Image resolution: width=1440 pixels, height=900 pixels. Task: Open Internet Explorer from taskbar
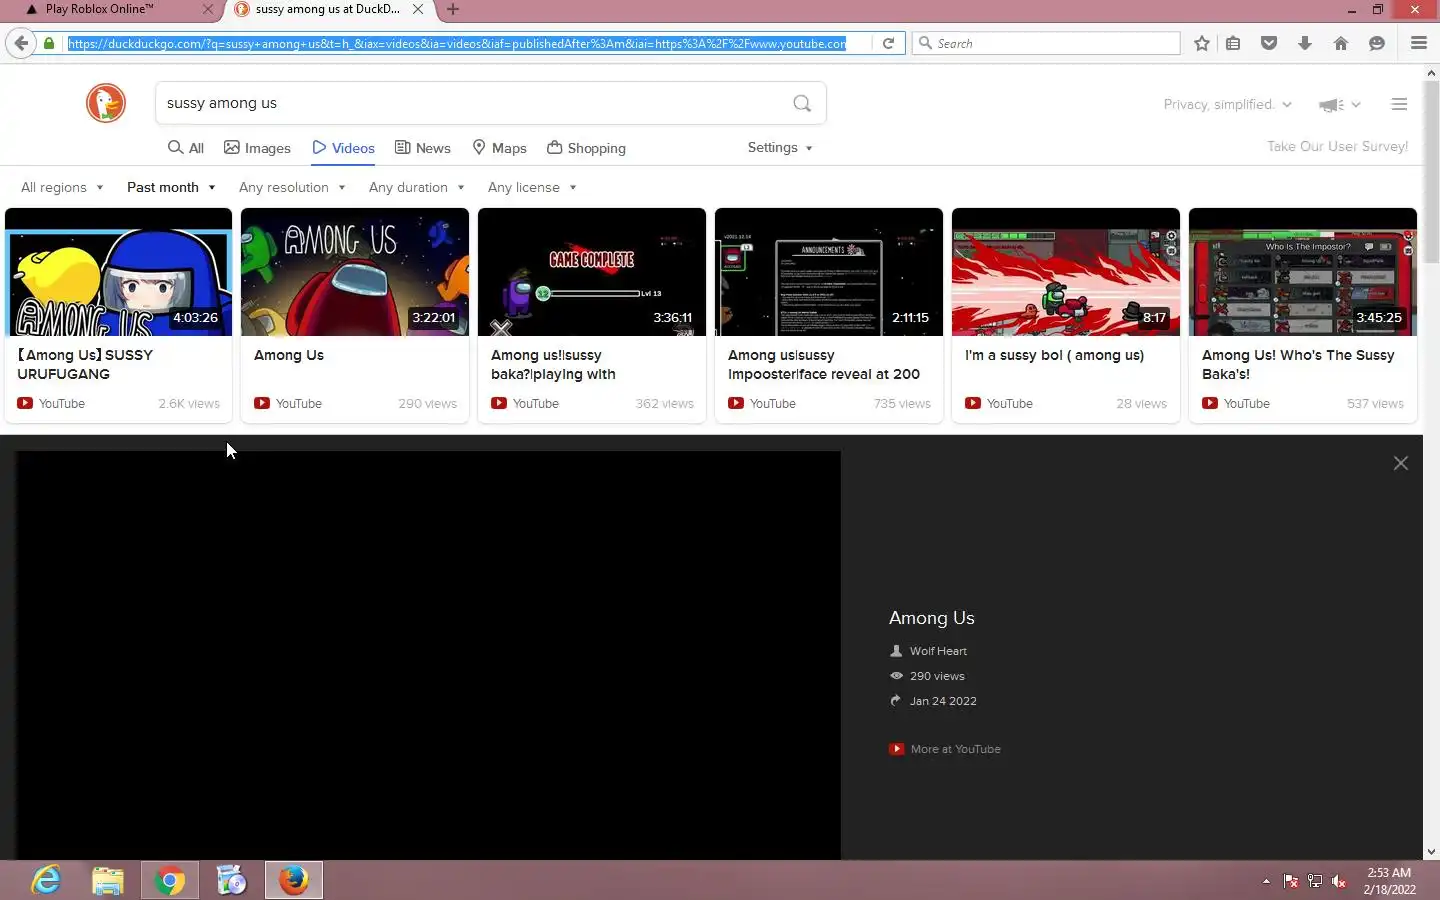click(x=47, y=881)
